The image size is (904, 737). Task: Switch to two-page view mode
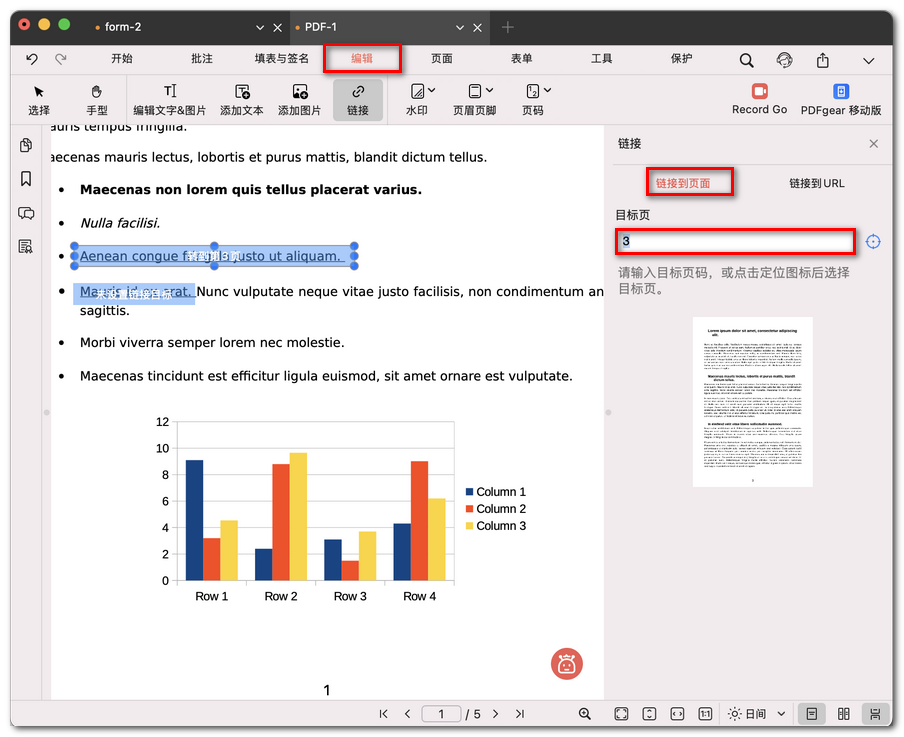(x=844, y=714)
